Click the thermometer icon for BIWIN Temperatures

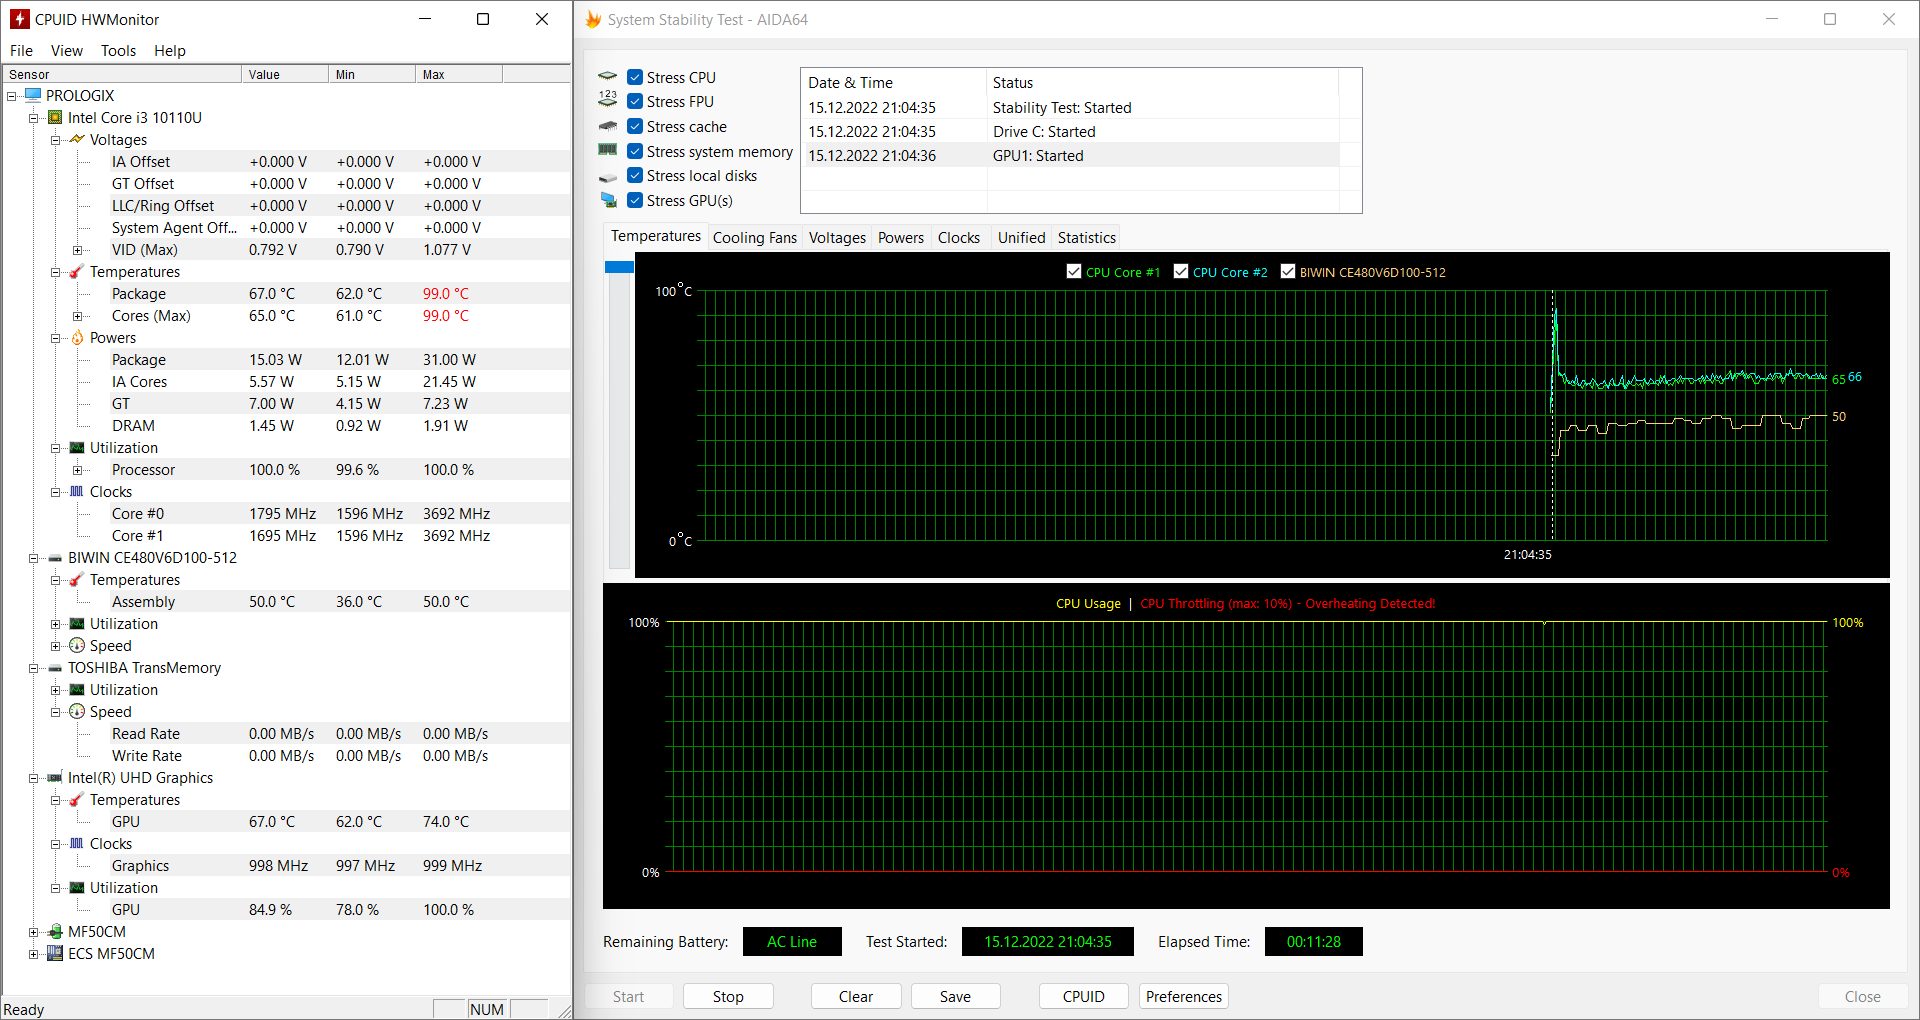coord(77,579)
